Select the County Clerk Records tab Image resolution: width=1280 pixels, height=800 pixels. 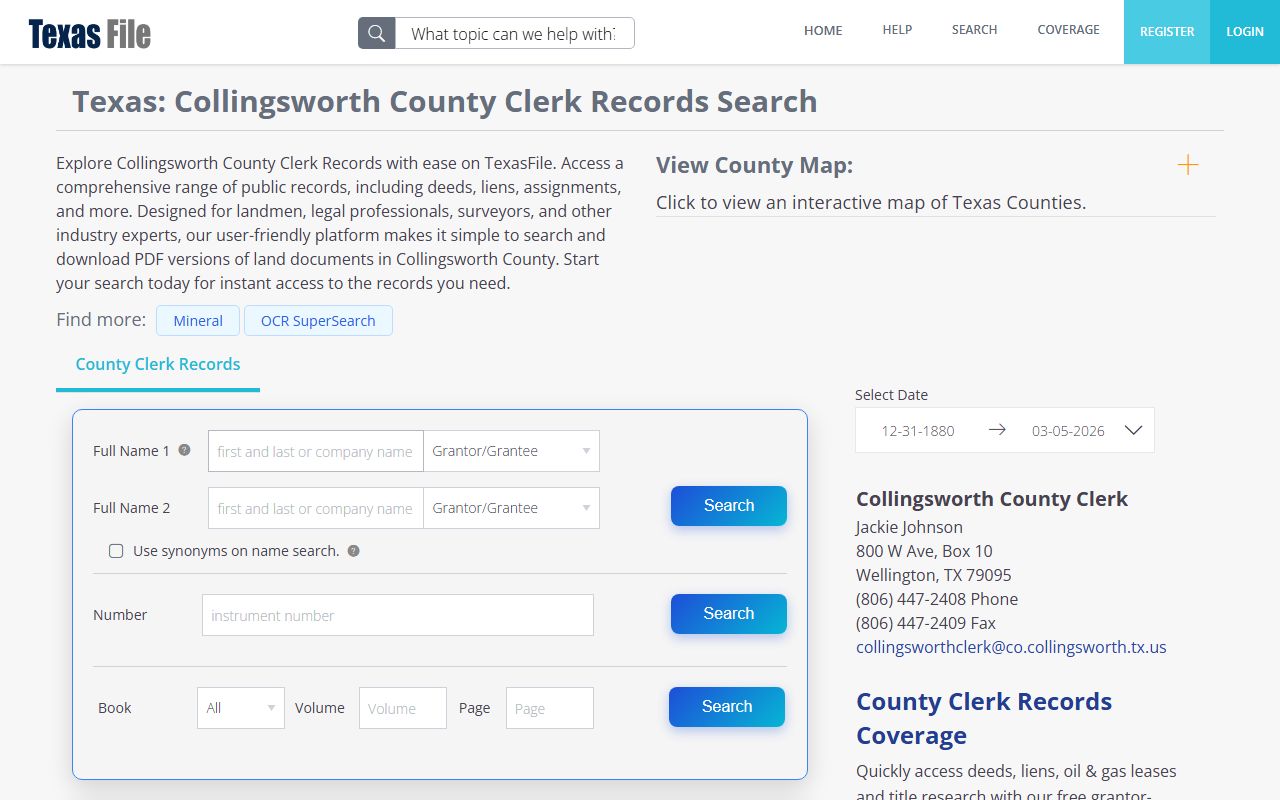pos(158,365)
